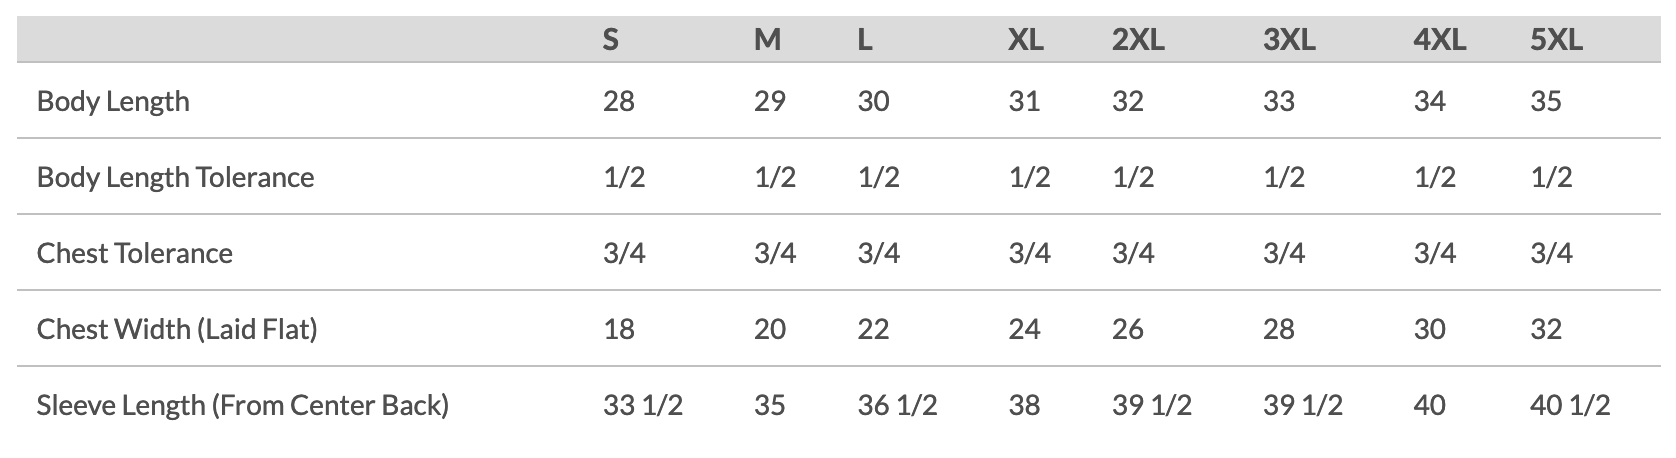
Task: Click the XL size column header
Action: [1026, 40]
